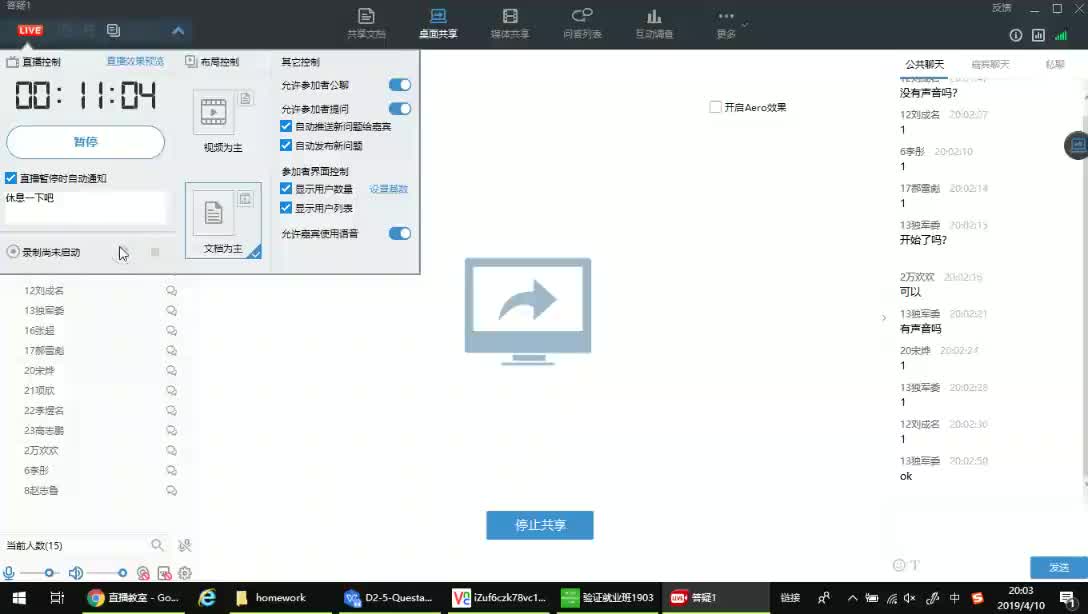Viewport: 1088px width, 614px height.
Task: Uncheck 自动发布新问题 checkbox
Action: 286,146
